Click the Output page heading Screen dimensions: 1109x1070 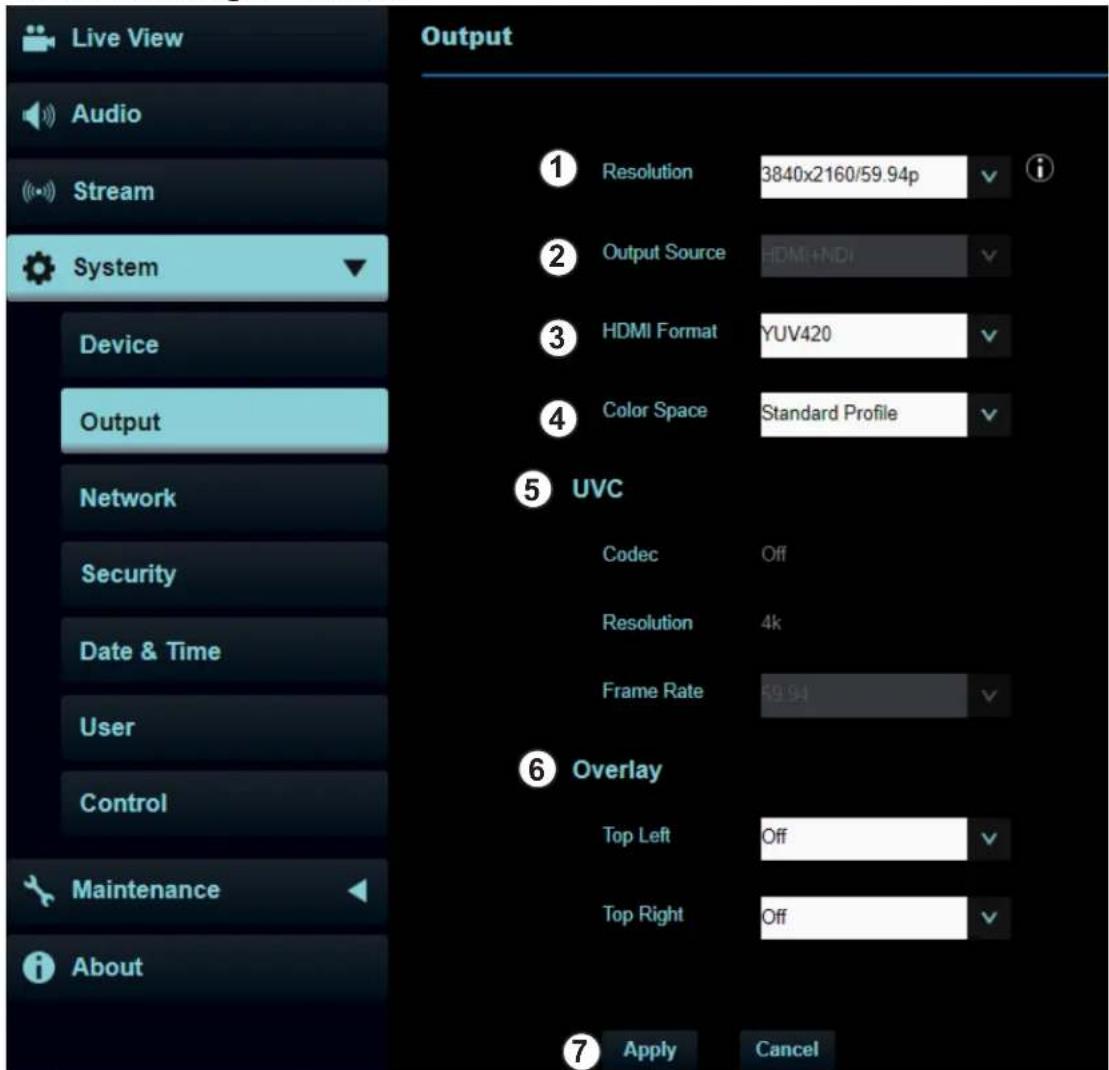tap(466, 37)
